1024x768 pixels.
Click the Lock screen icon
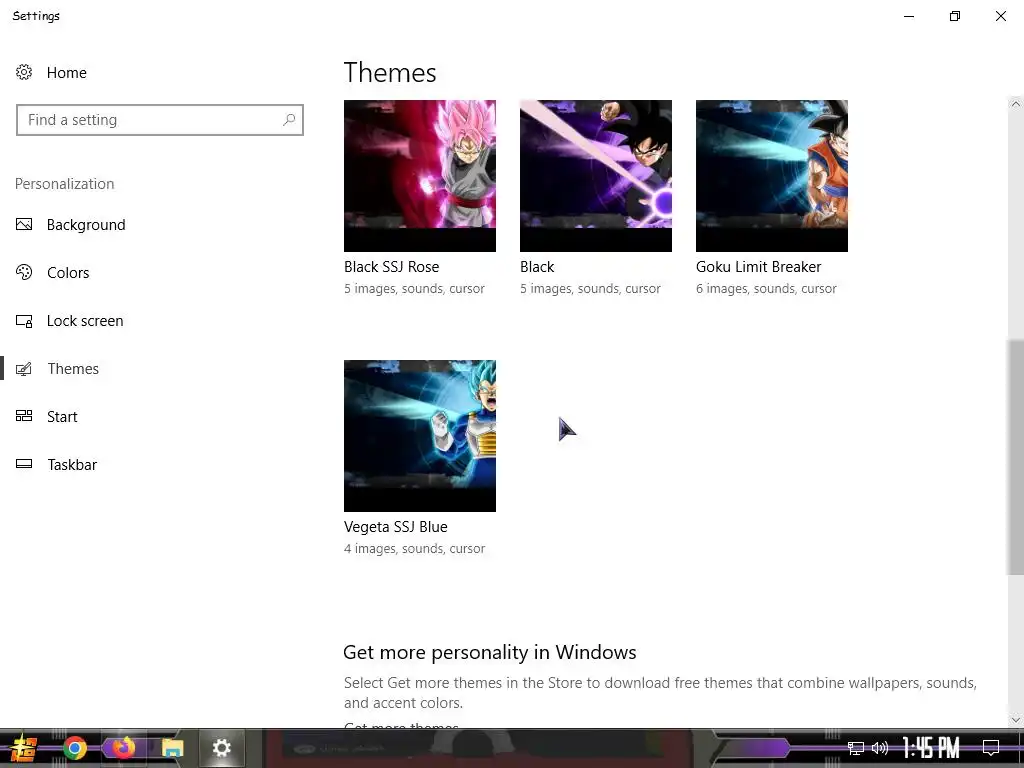[x=24, y=321]
